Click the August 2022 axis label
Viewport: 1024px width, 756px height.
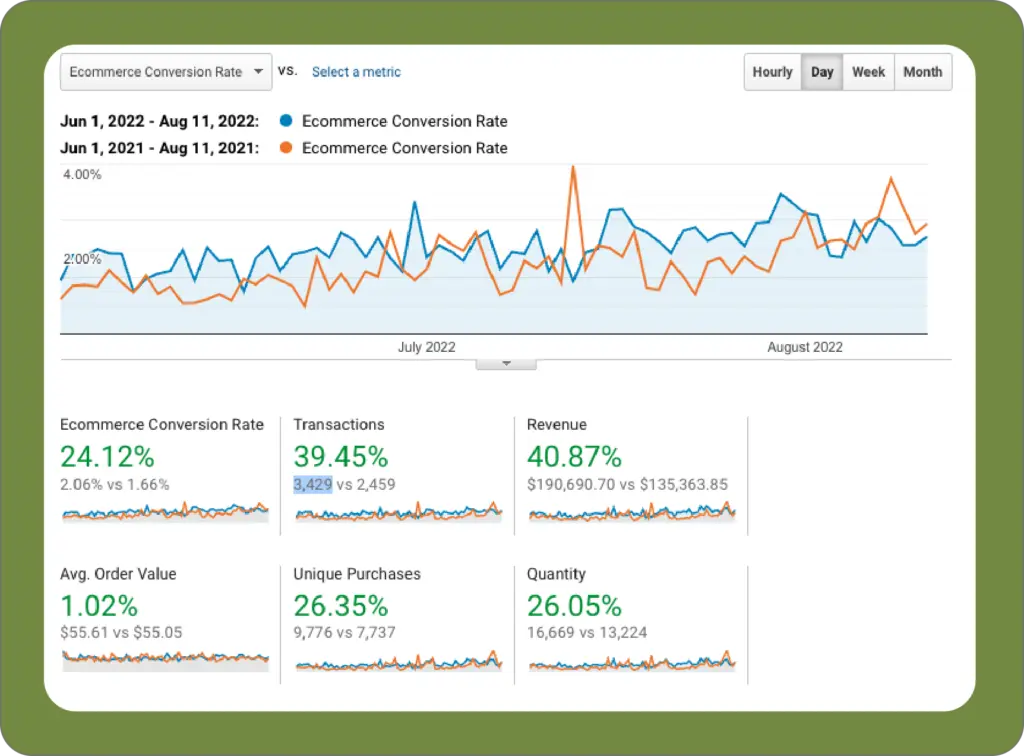(x=805, y=347)
